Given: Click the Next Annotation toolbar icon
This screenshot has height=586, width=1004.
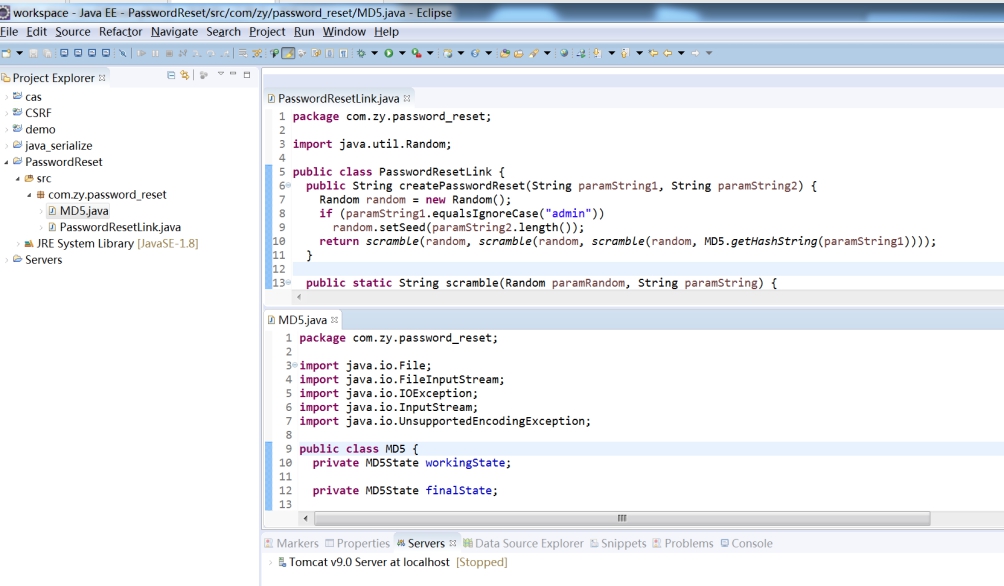Looking at the screenshot, I should click(597, 53).
